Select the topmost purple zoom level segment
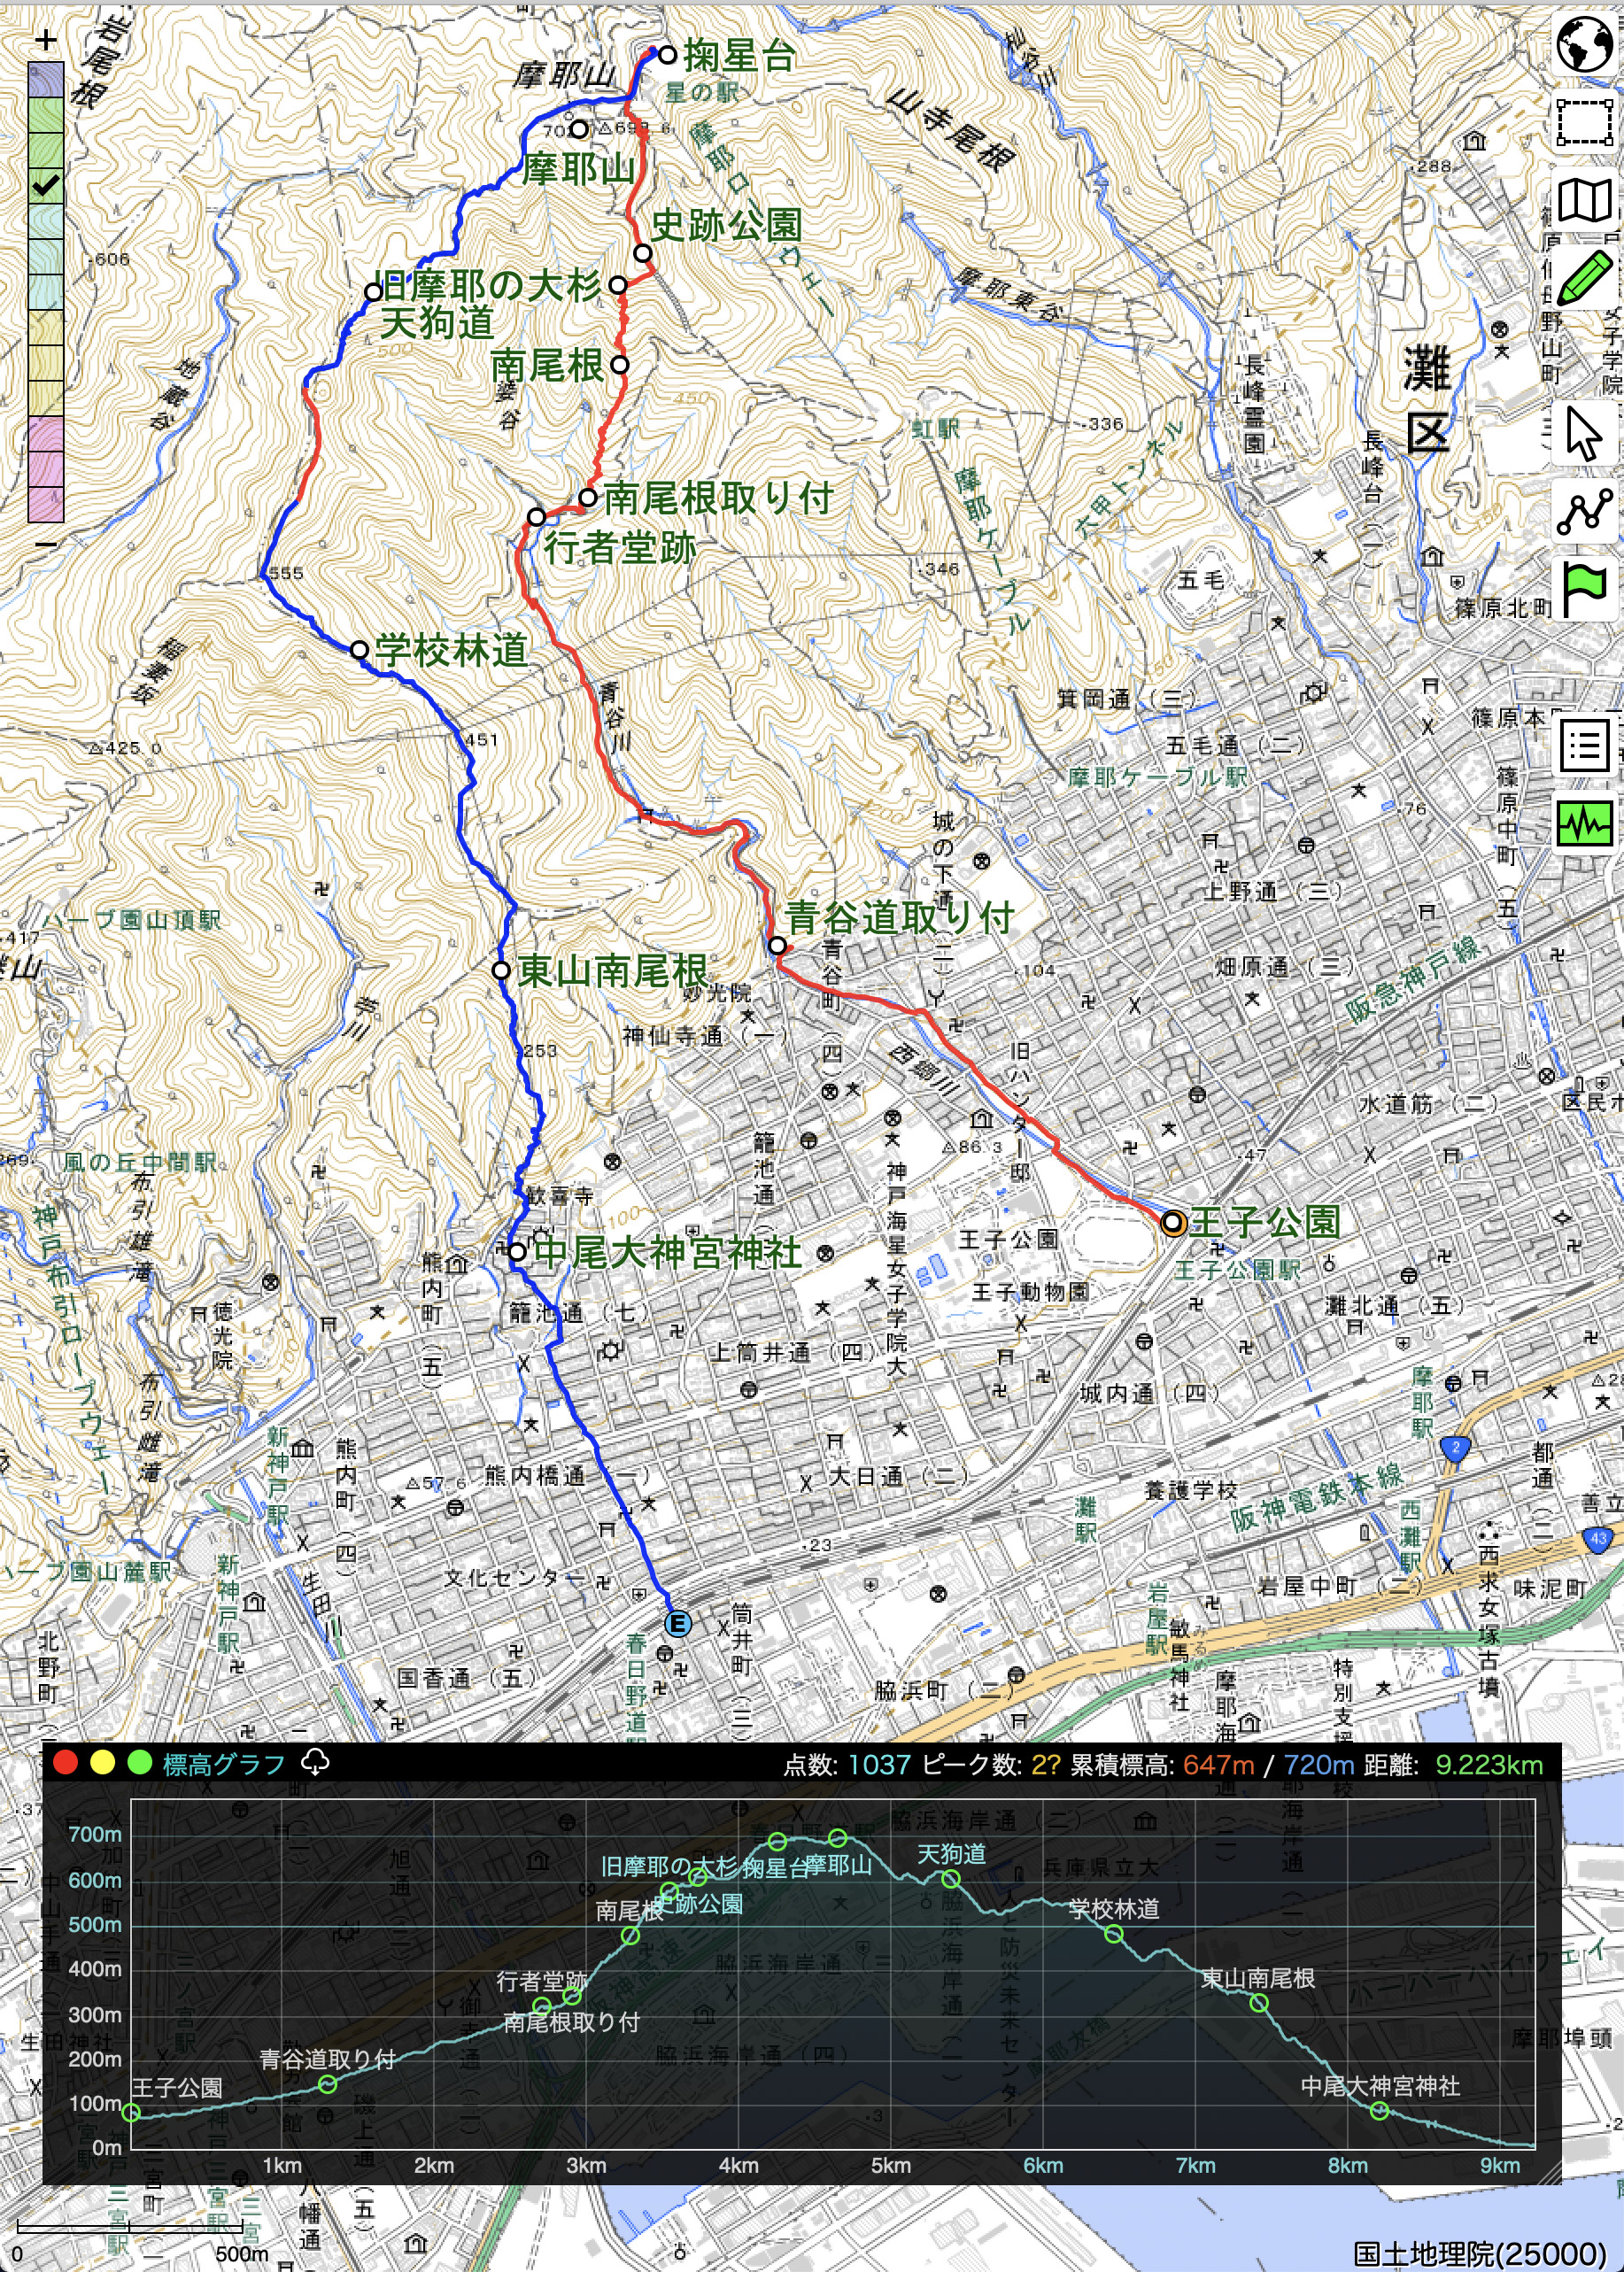The width and height of the screenshot is (1624, 2272). coord(46,80)
